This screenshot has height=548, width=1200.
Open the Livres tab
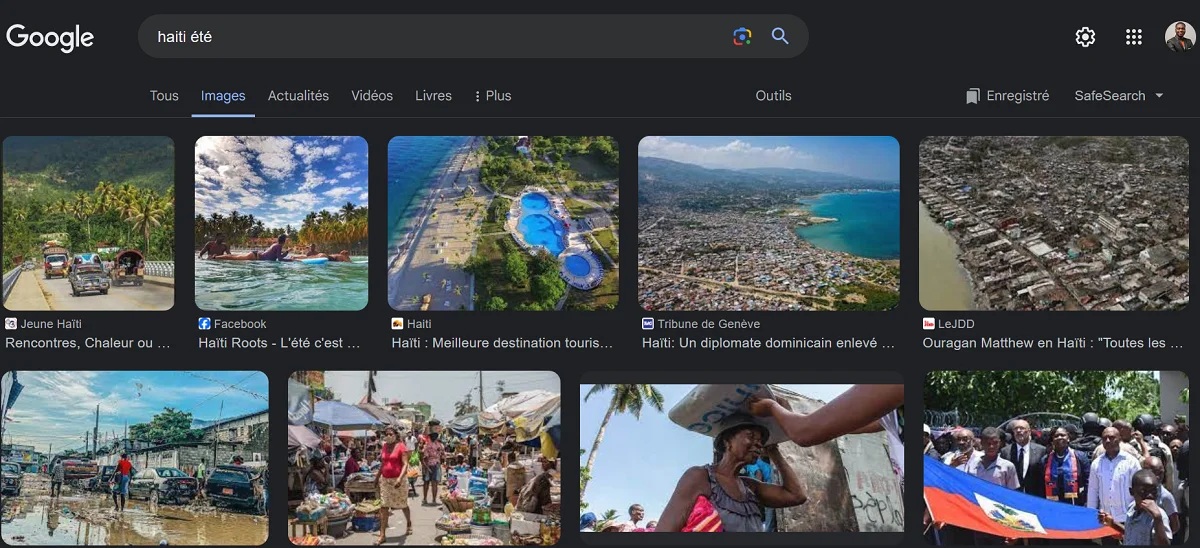point(433,96)
